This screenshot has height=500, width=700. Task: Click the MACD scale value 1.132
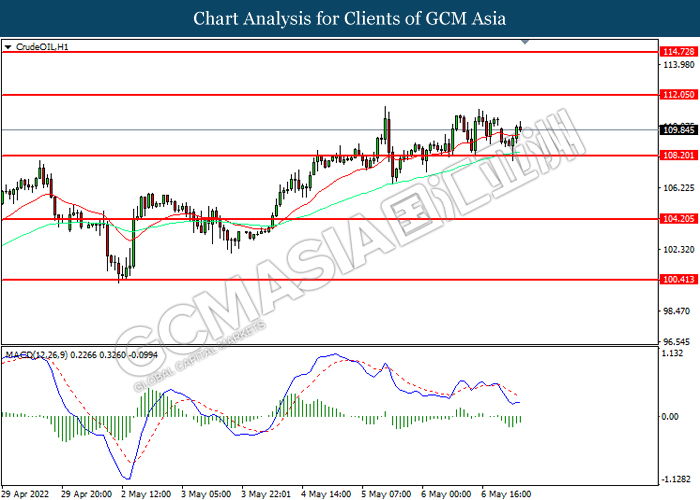coord(672,354)
